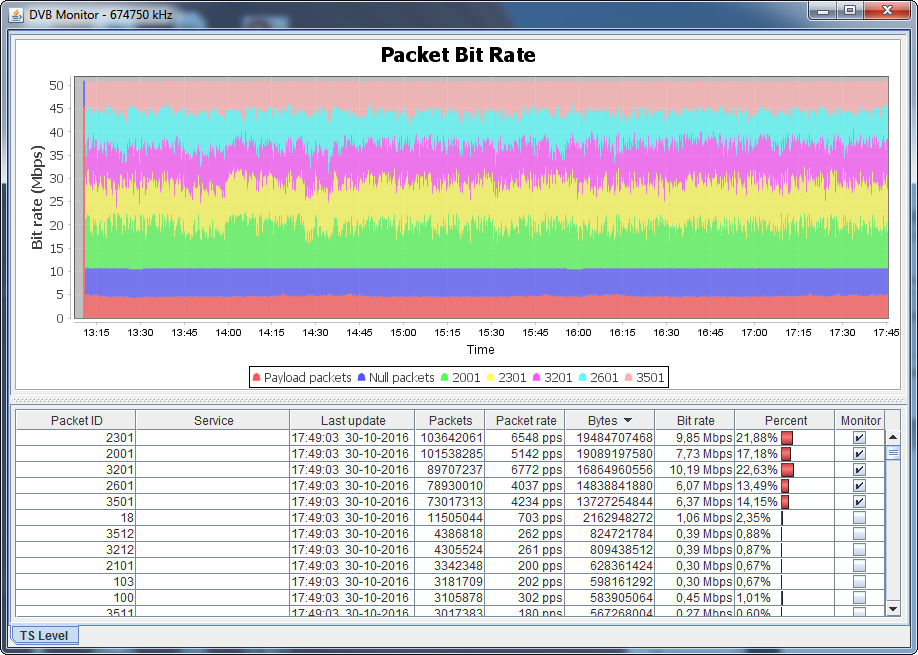The height and width of the screenshot is (655, 918).
Task: Click the red Payload packets legend marker
Action: click(256, 378)
